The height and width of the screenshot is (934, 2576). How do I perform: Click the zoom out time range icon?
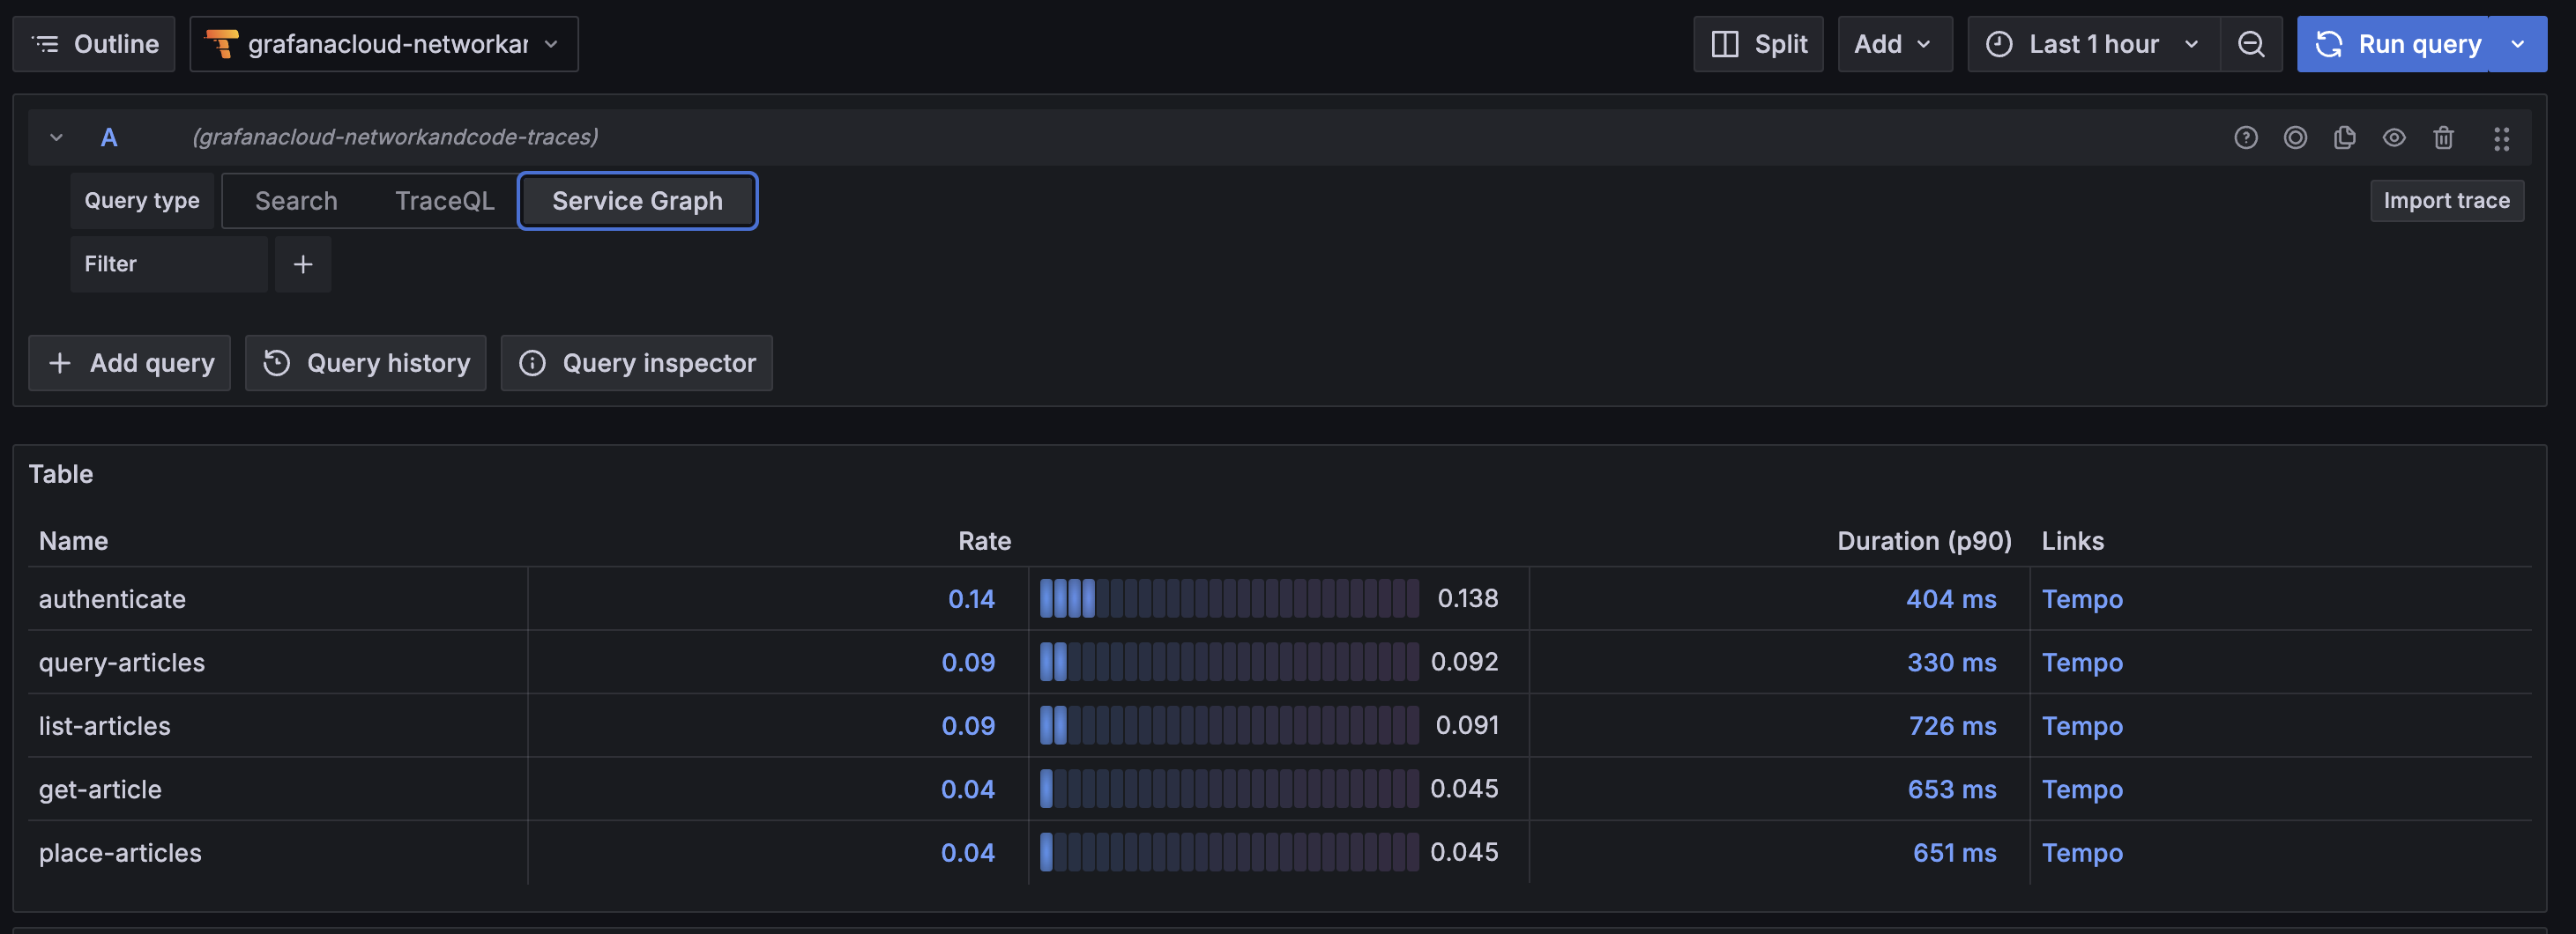coord(2250,44)
